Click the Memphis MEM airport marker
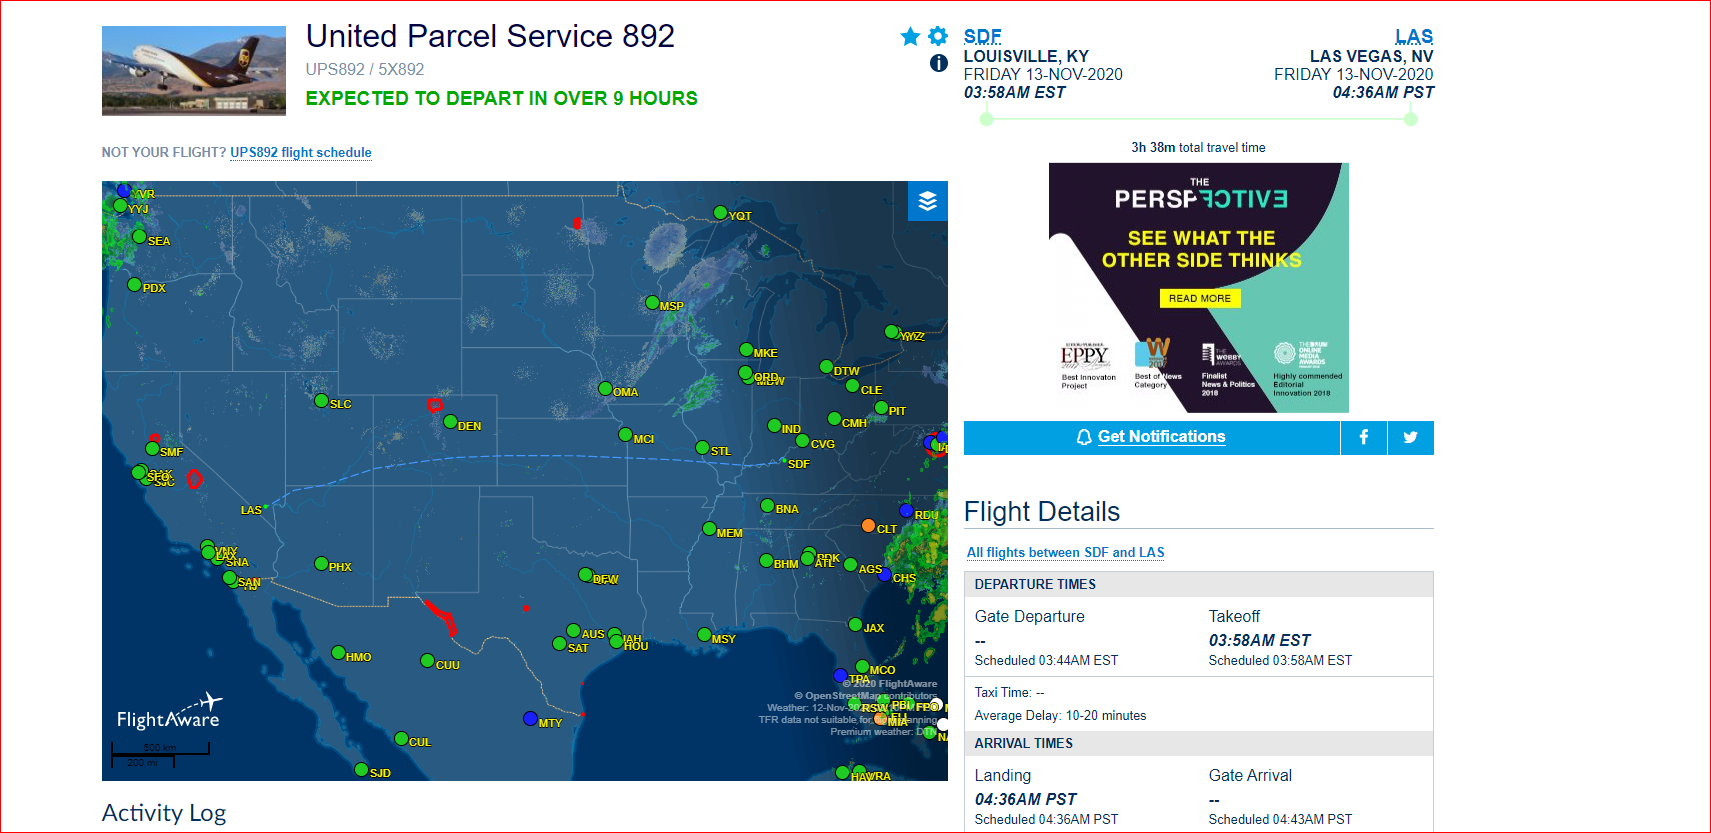 pyautogui.click(x=709, y=529)
